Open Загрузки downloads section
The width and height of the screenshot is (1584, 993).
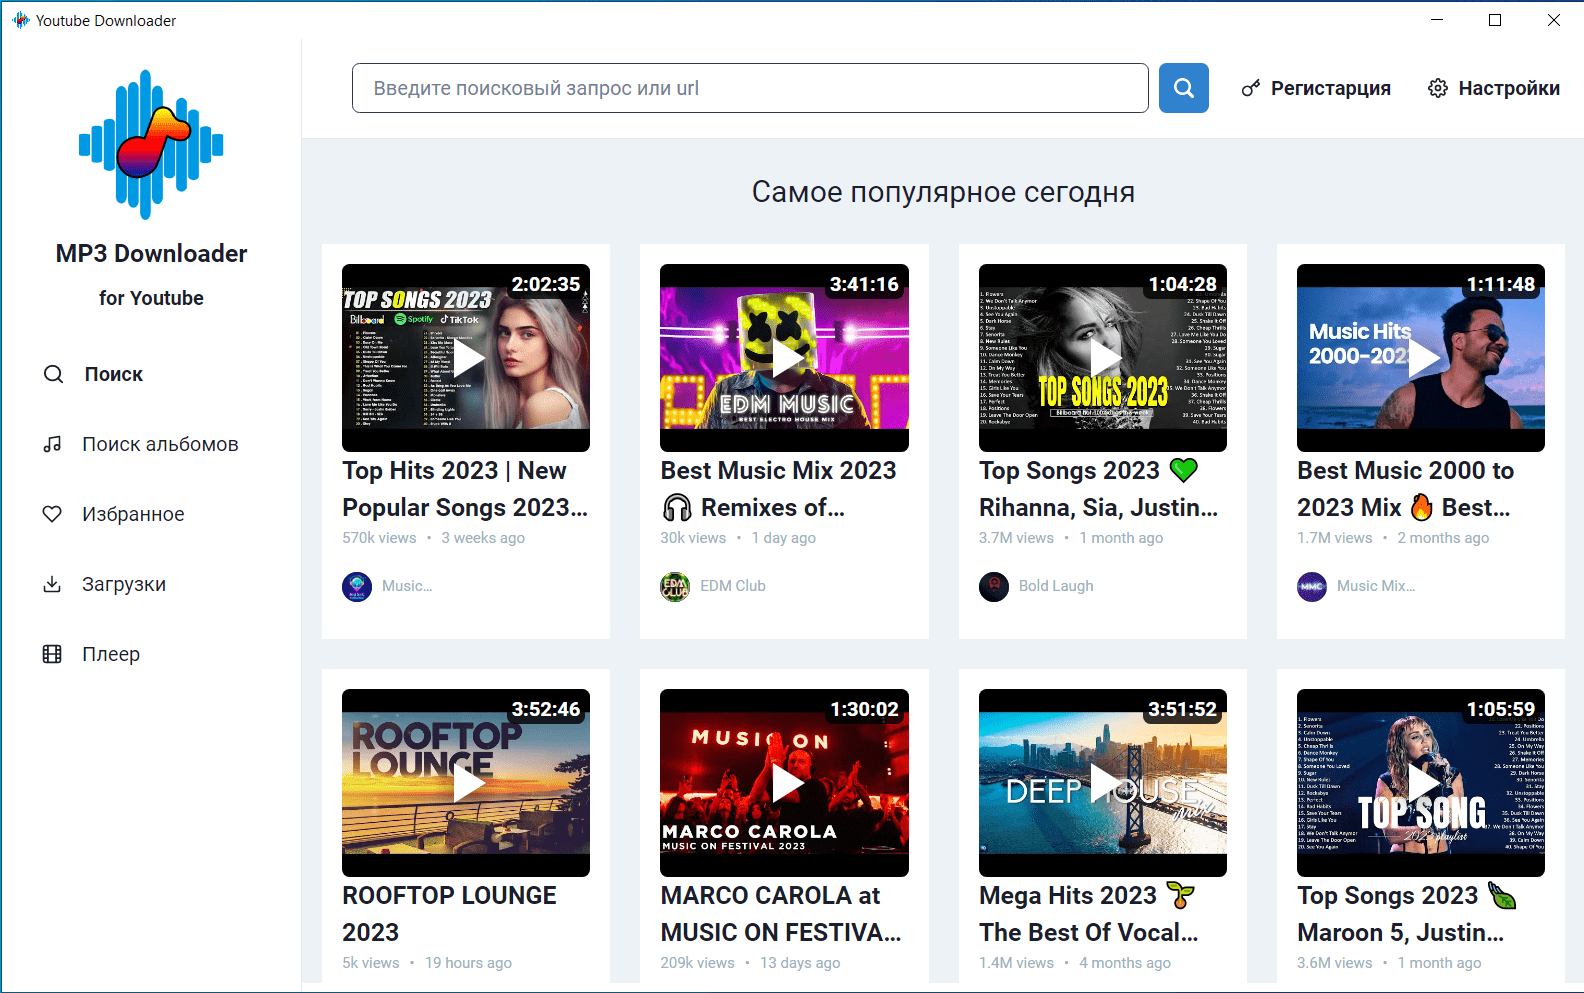pos(104,584)
